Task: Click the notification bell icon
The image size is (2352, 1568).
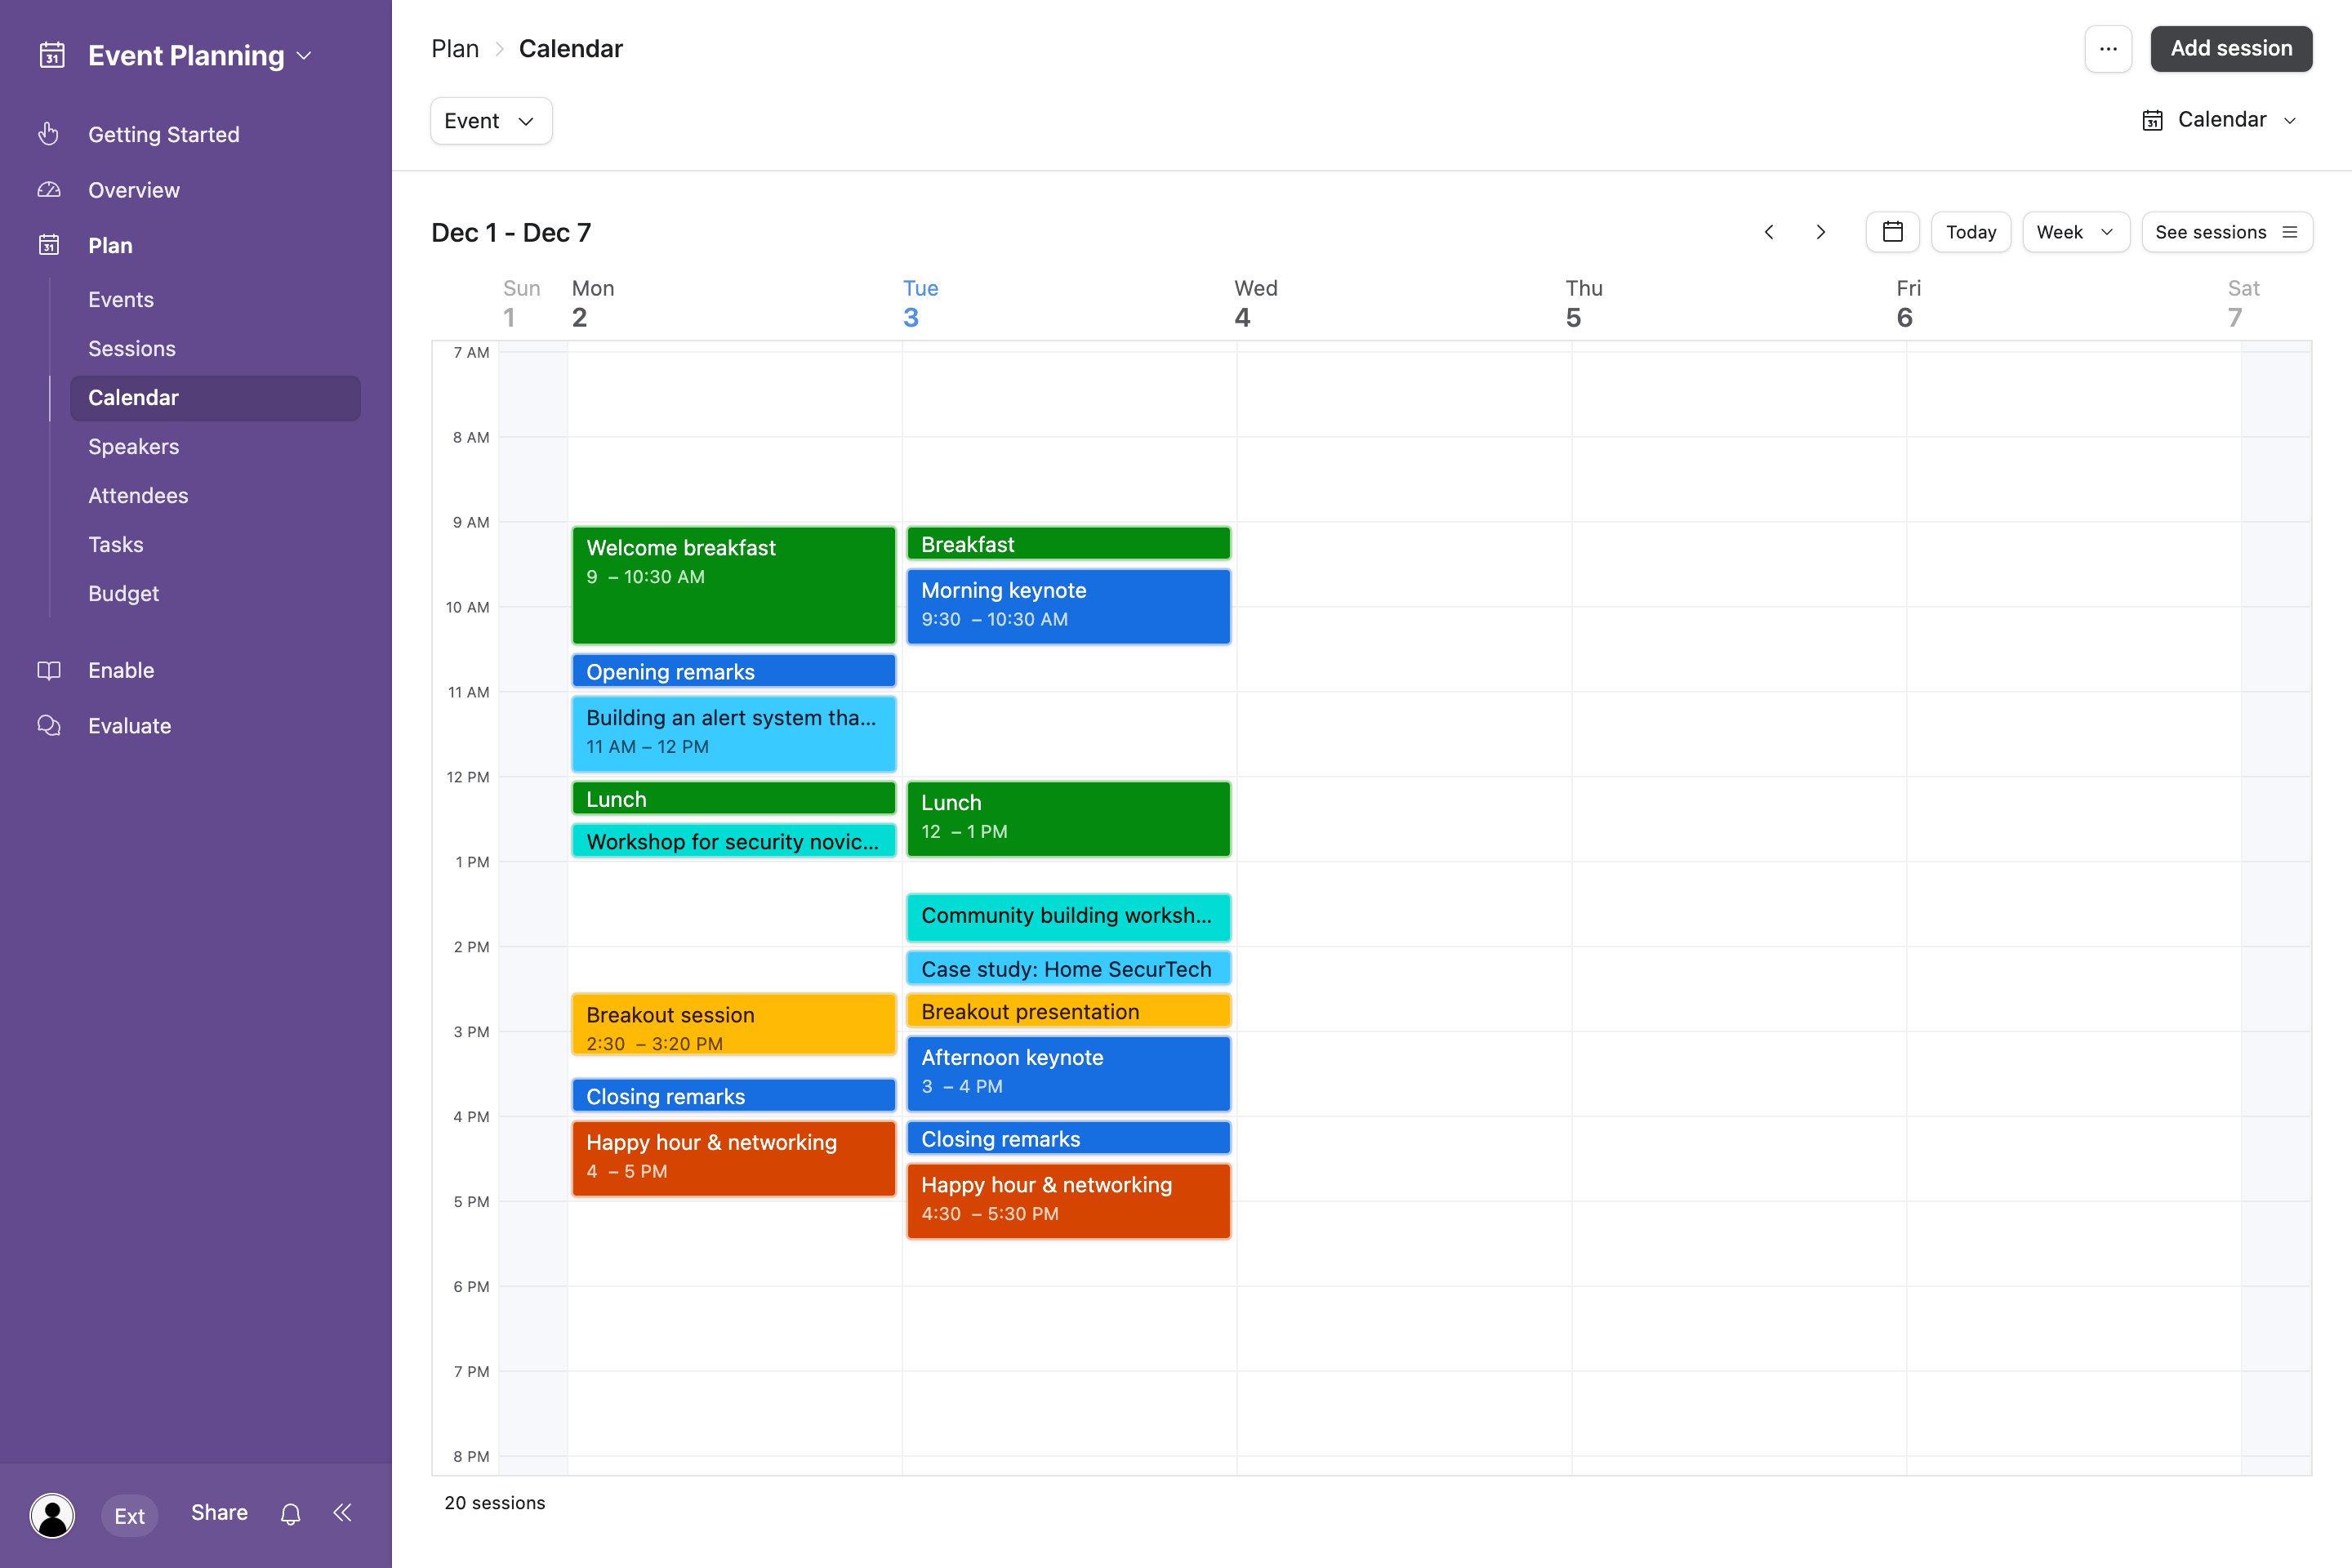Action: tap(290, 1514)
